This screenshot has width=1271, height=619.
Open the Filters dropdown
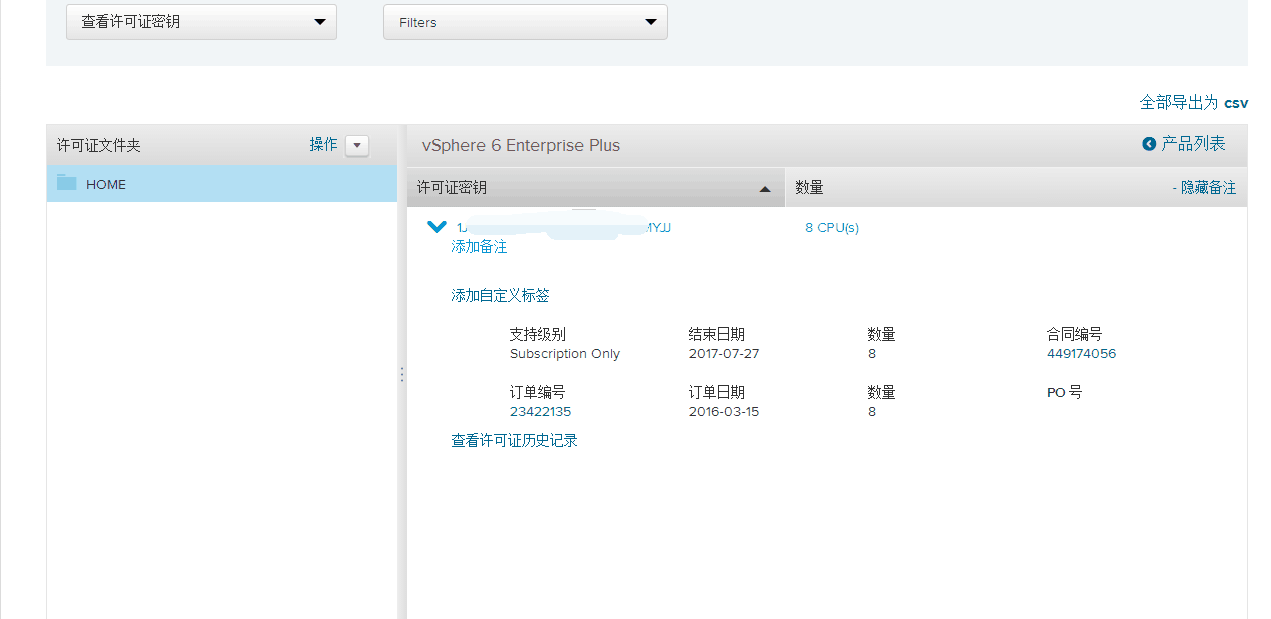(x=525, y=22)
